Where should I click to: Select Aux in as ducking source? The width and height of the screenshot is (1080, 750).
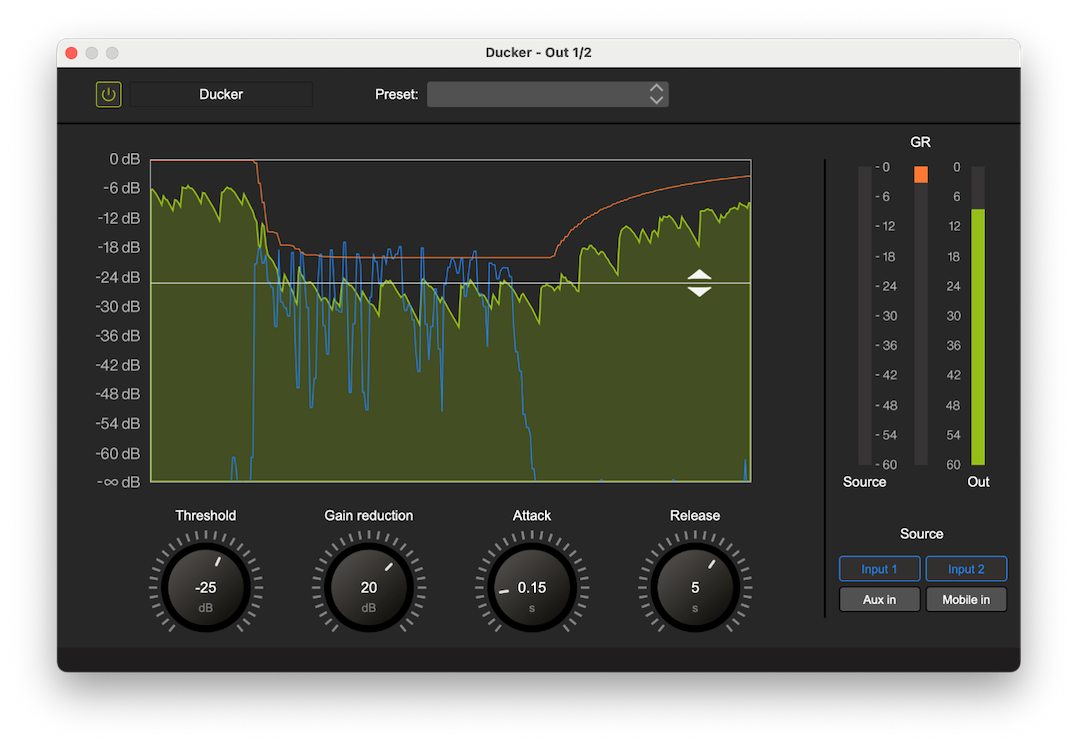[x=879, y=599]
